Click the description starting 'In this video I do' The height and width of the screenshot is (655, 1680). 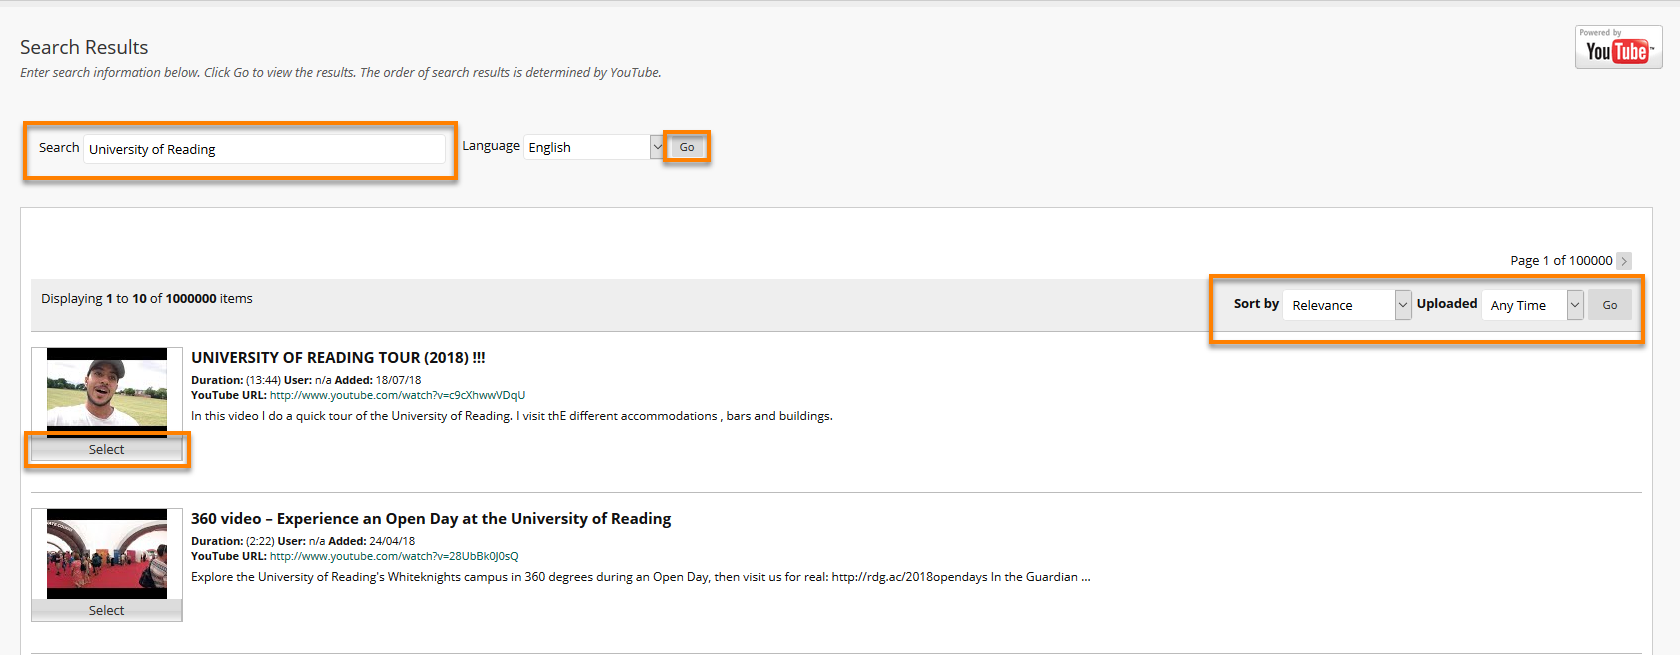[x=512, y=416]
